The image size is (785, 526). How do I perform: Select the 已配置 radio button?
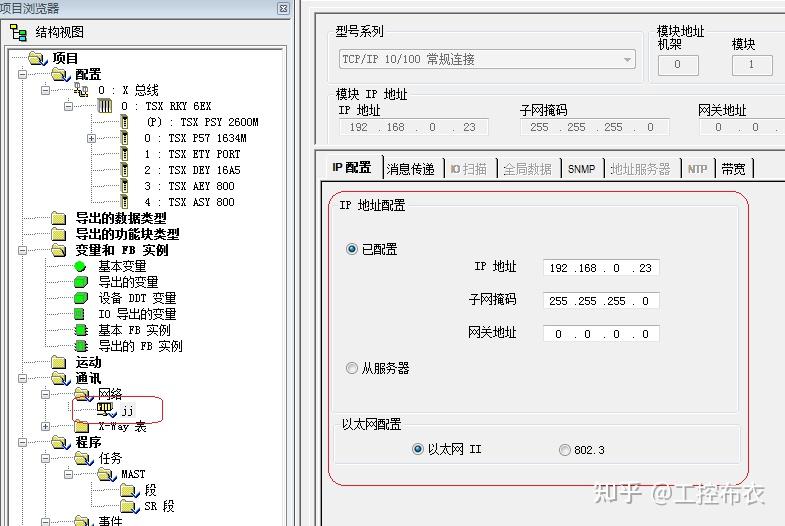pos(352,249)
